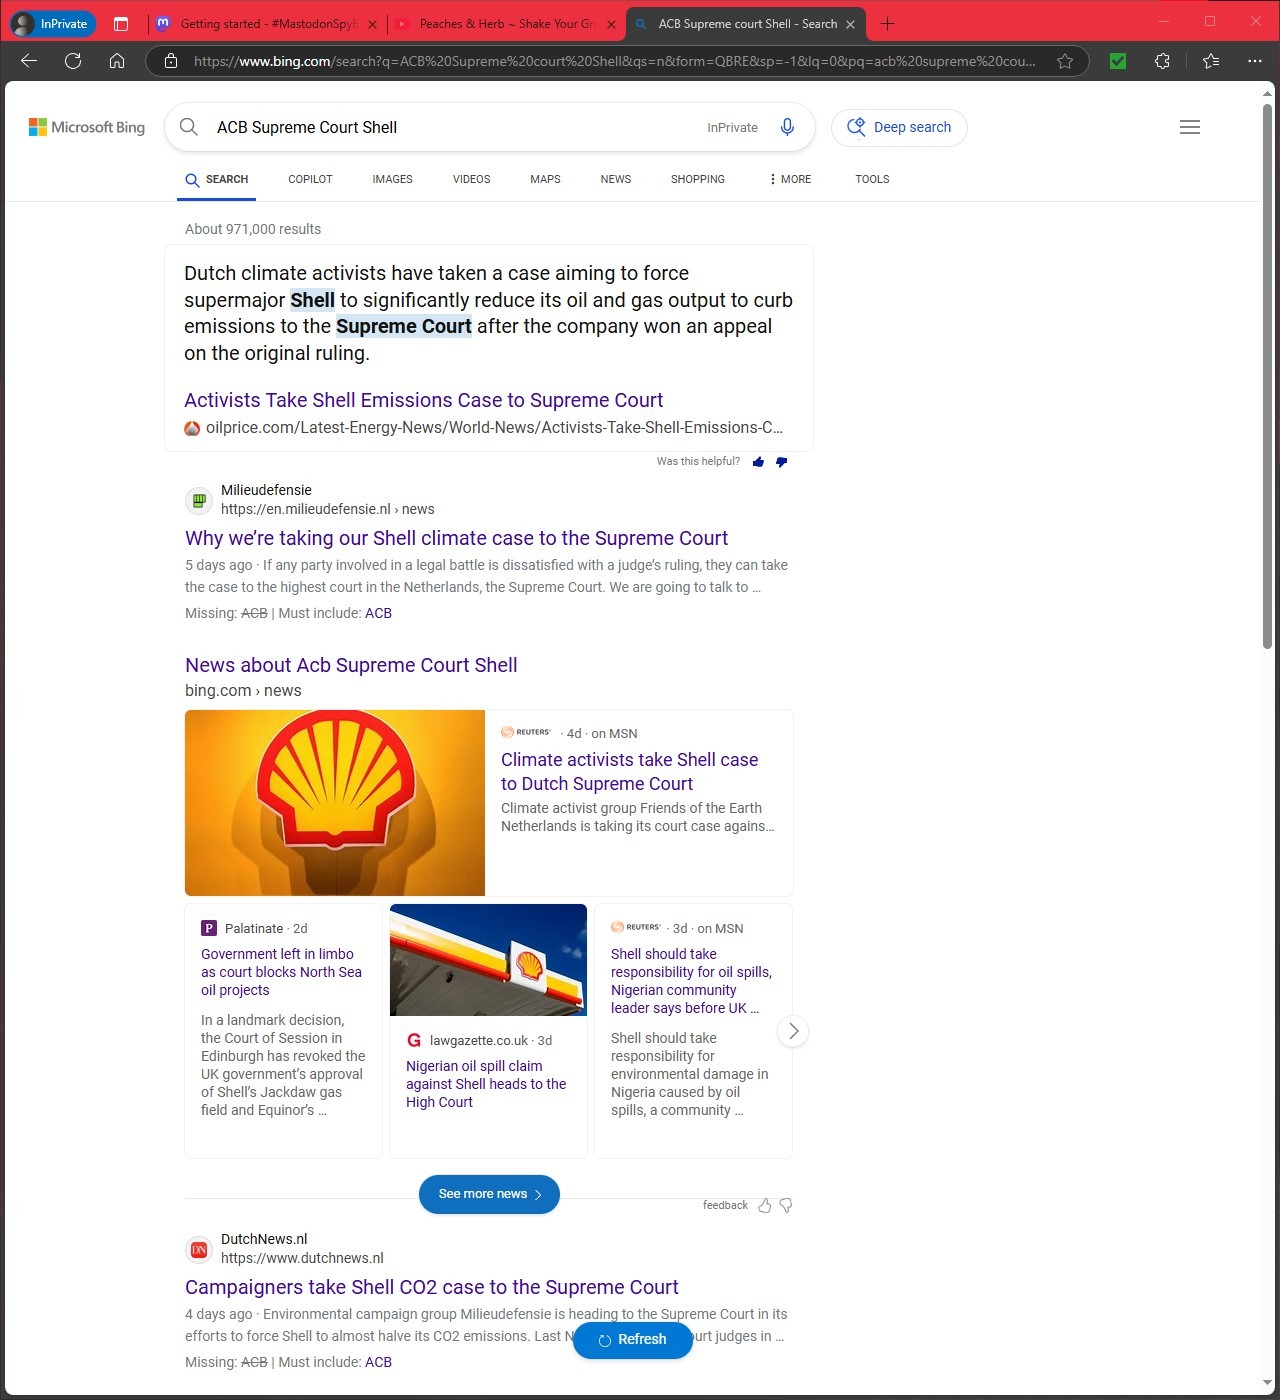This screenshot has width=1280, height=1400.
Task: Click the Shell logo news image
Action: pos(335,803)
